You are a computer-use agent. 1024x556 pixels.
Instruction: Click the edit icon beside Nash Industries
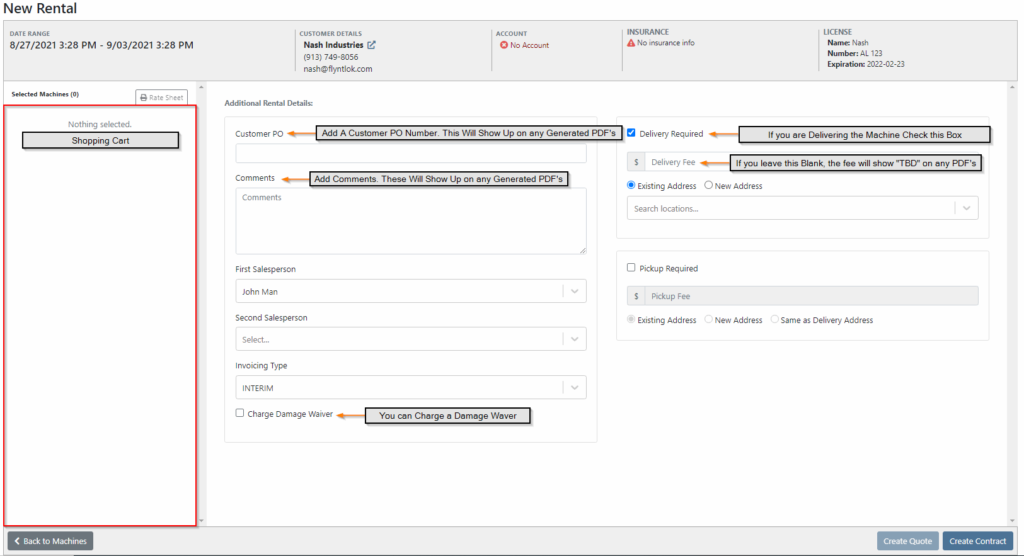pyautogui.click(x=372, y=45)
